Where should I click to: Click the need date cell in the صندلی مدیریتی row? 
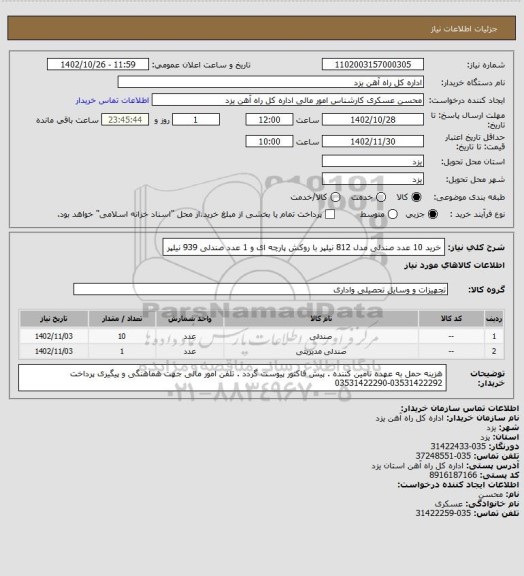[54, 352]
